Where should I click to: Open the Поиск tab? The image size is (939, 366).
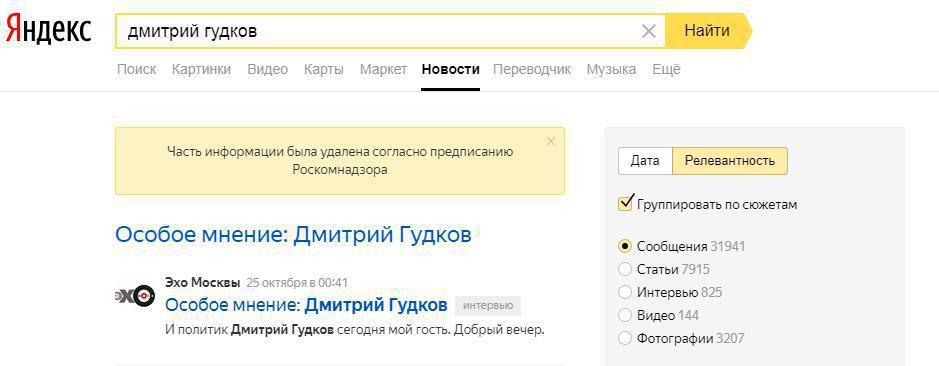(137, 69)
